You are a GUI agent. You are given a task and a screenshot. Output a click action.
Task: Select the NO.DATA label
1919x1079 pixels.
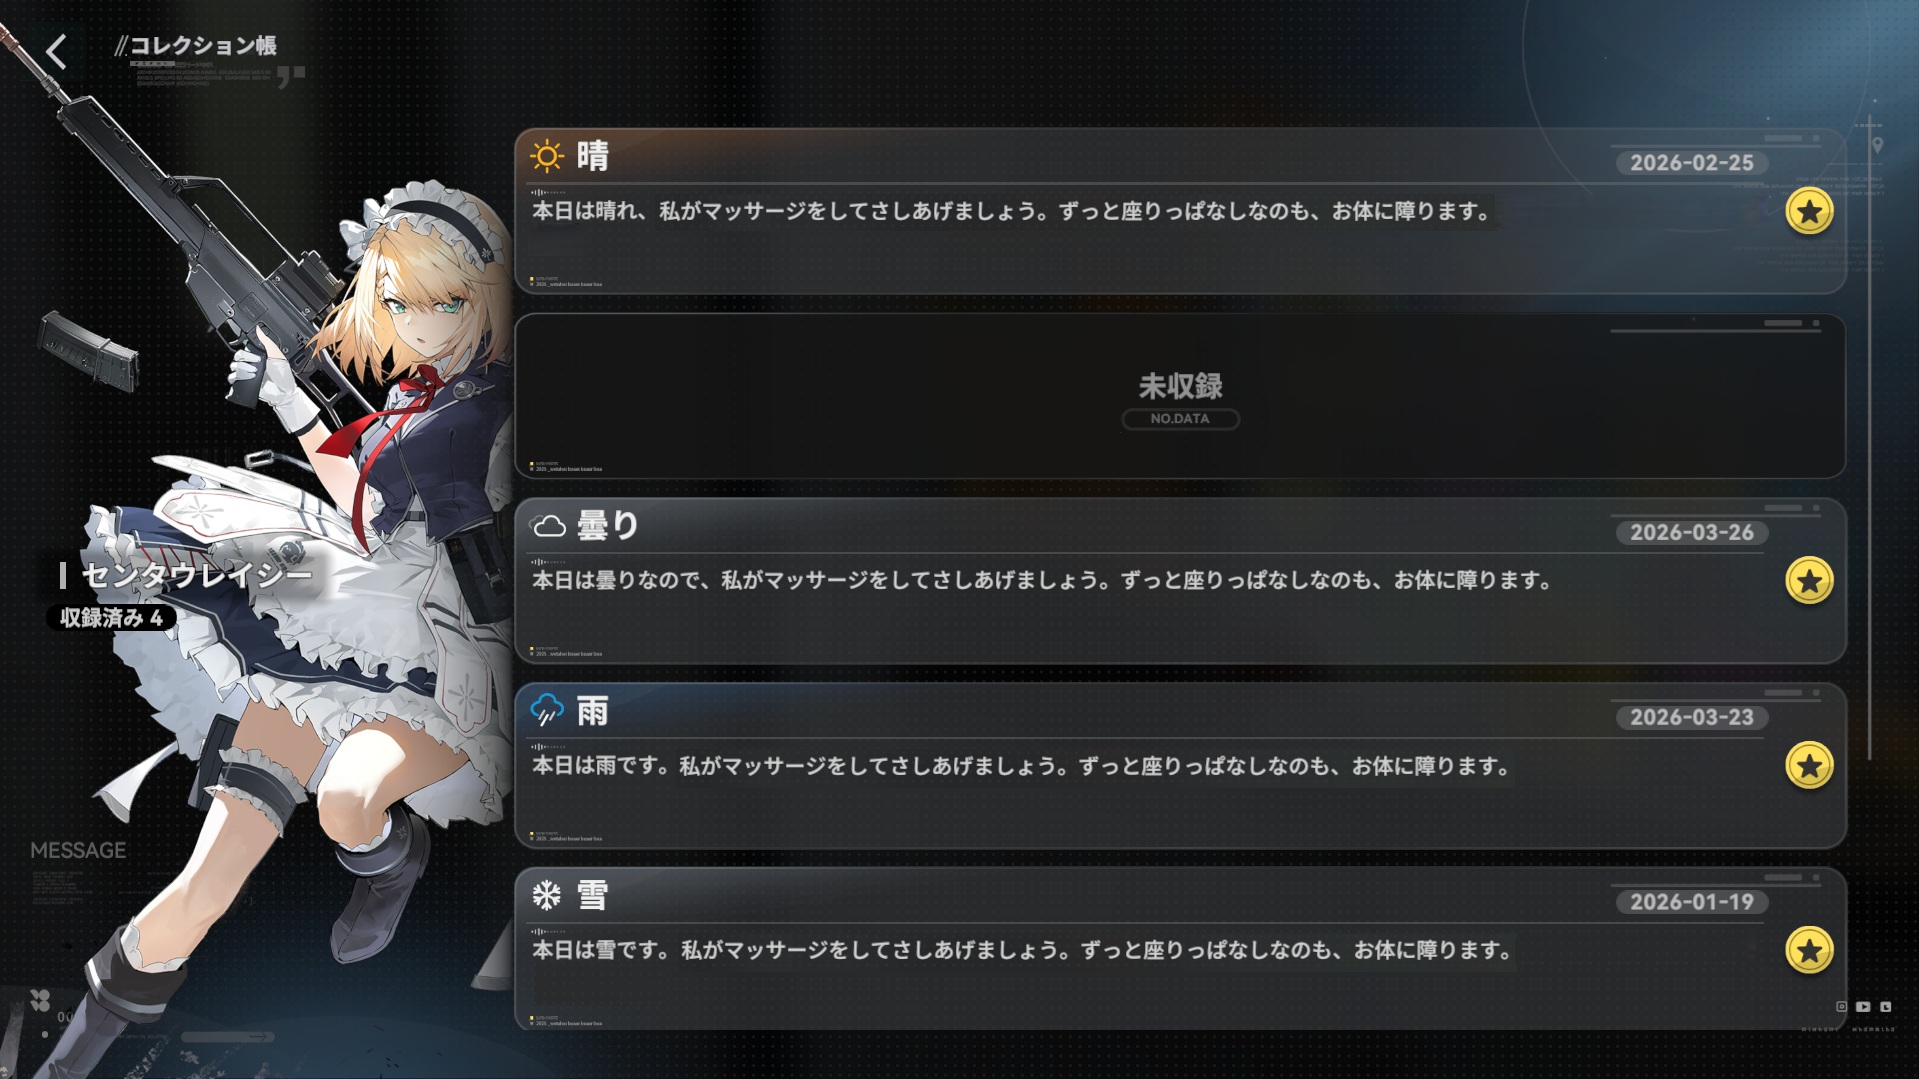(x=1180, y=419)
